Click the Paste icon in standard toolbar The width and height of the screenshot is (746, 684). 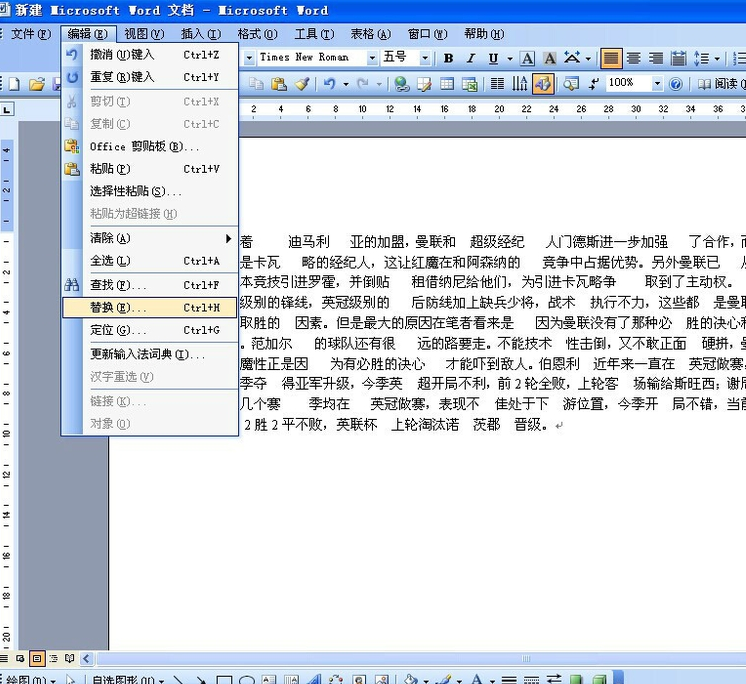click(279, 84)
